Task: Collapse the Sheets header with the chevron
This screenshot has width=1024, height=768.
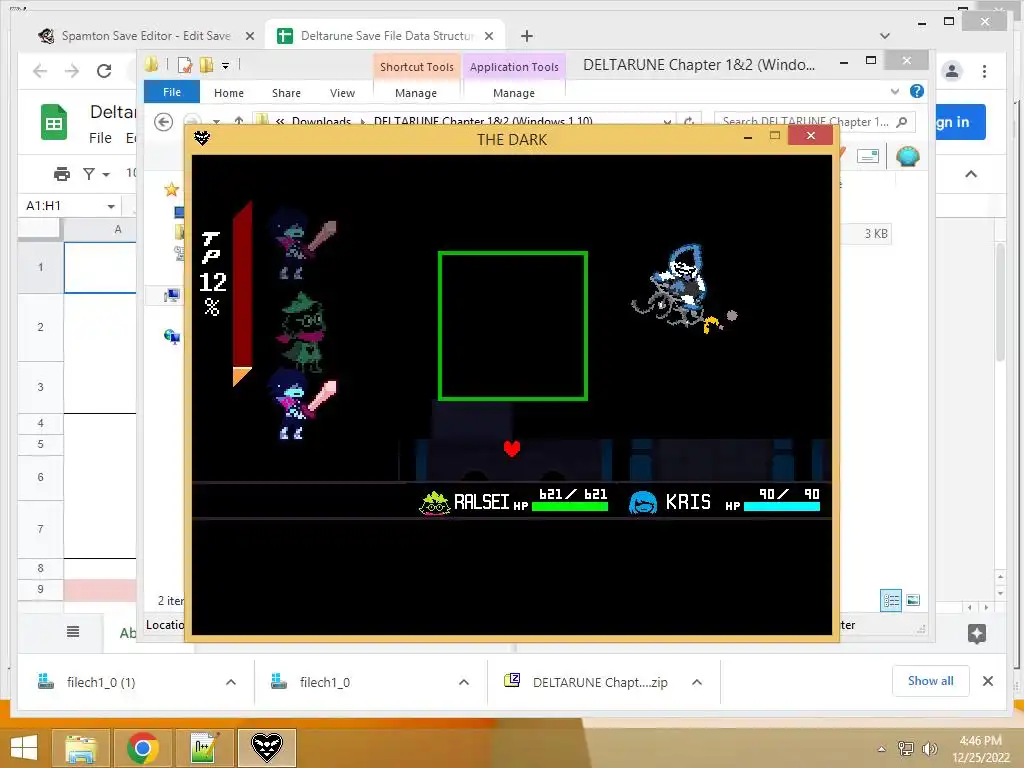Action: pyautogui.click(x=971, y=174)
